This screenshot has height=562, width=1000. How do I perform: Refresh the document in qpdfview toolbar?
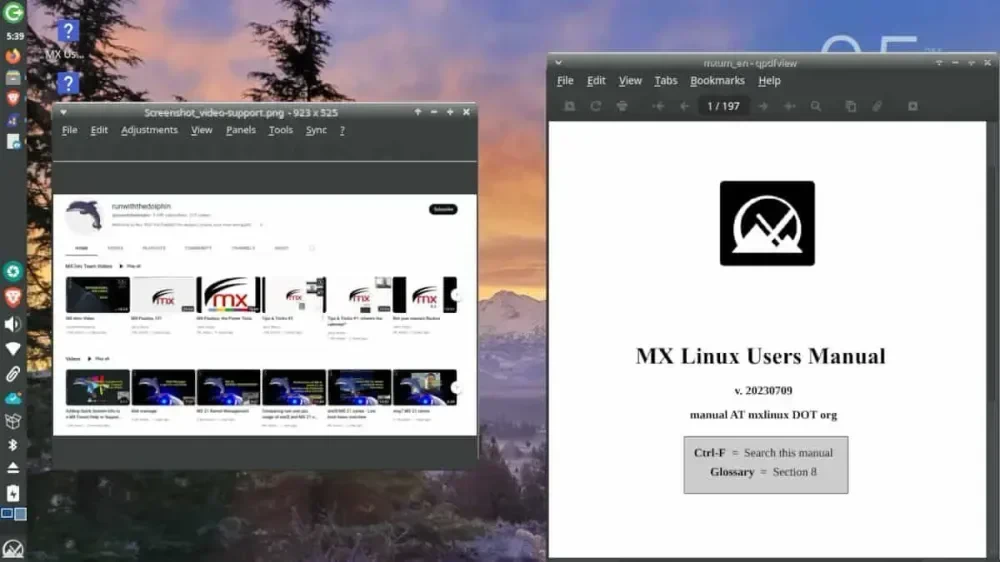[x=596, y=107]
